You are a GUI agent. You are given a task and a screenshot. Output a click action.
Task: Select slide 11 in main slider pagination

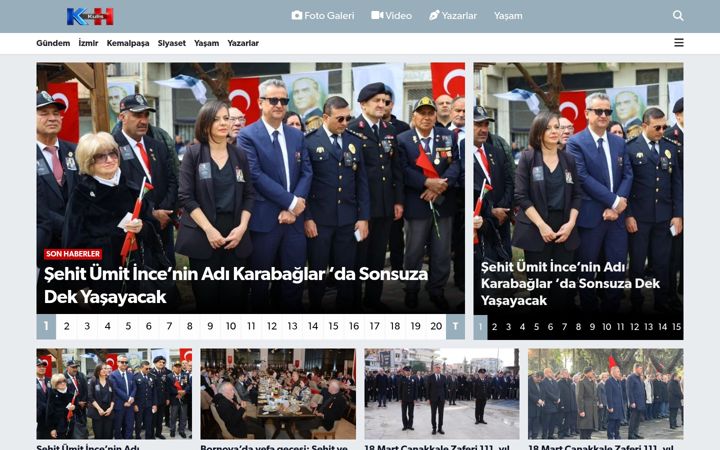[251, 326]
